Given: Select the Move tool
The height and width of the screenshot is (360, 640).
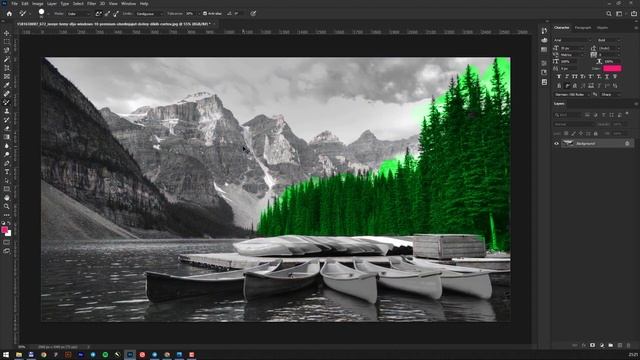Looking at the screenshot, I should point(7,33).
